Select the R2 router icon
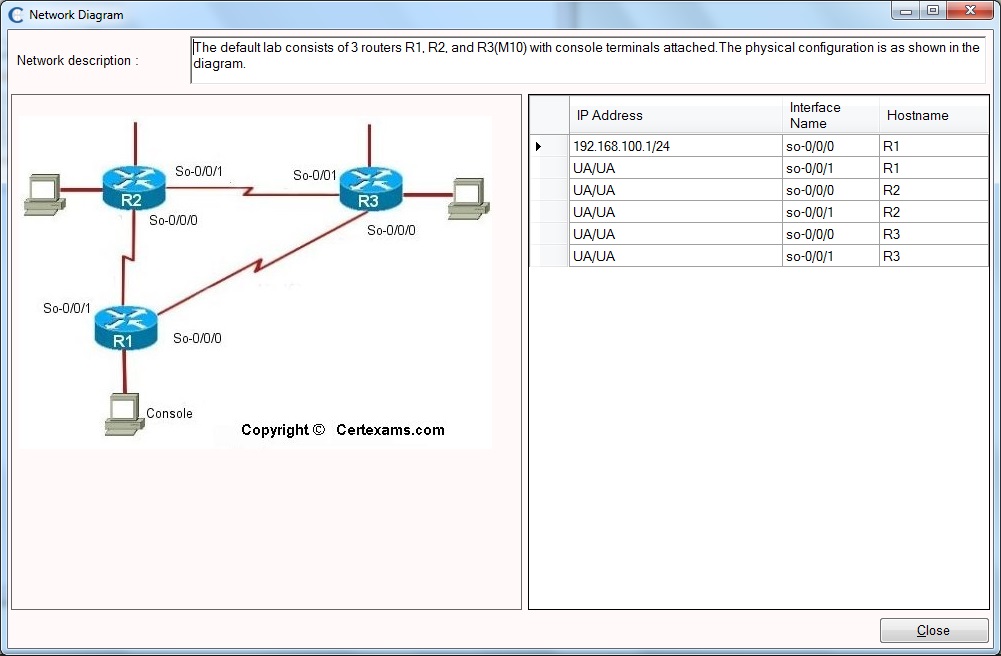The image size is (1001, 656). (x=133, y=186)
